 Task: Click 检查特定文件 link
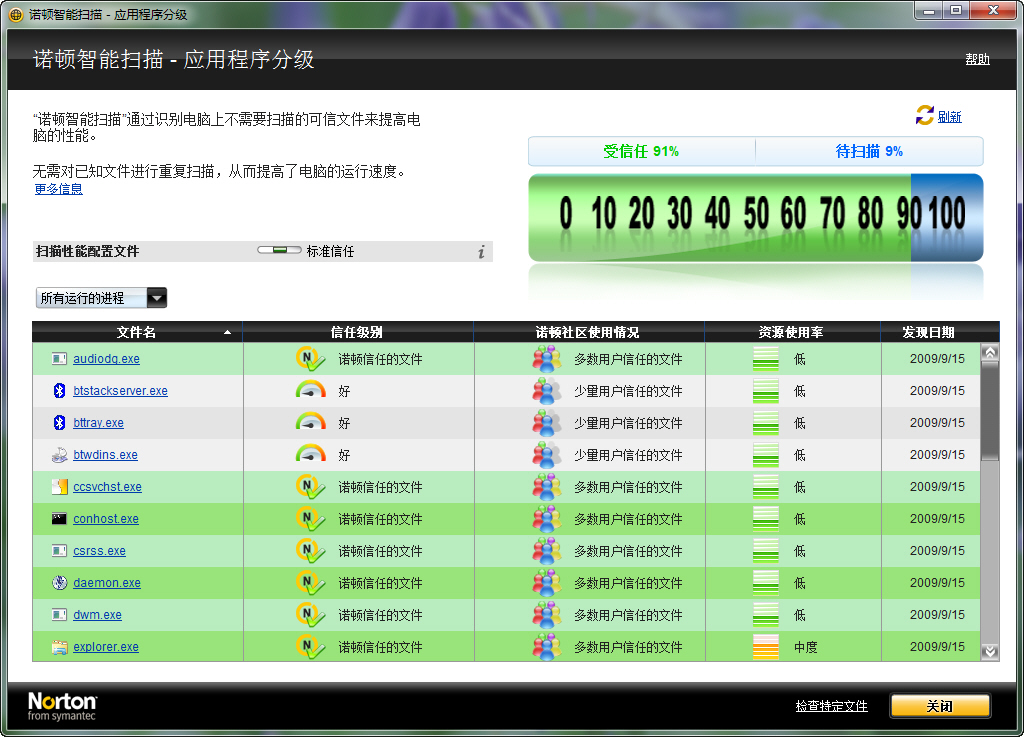[x=831, y=706]
